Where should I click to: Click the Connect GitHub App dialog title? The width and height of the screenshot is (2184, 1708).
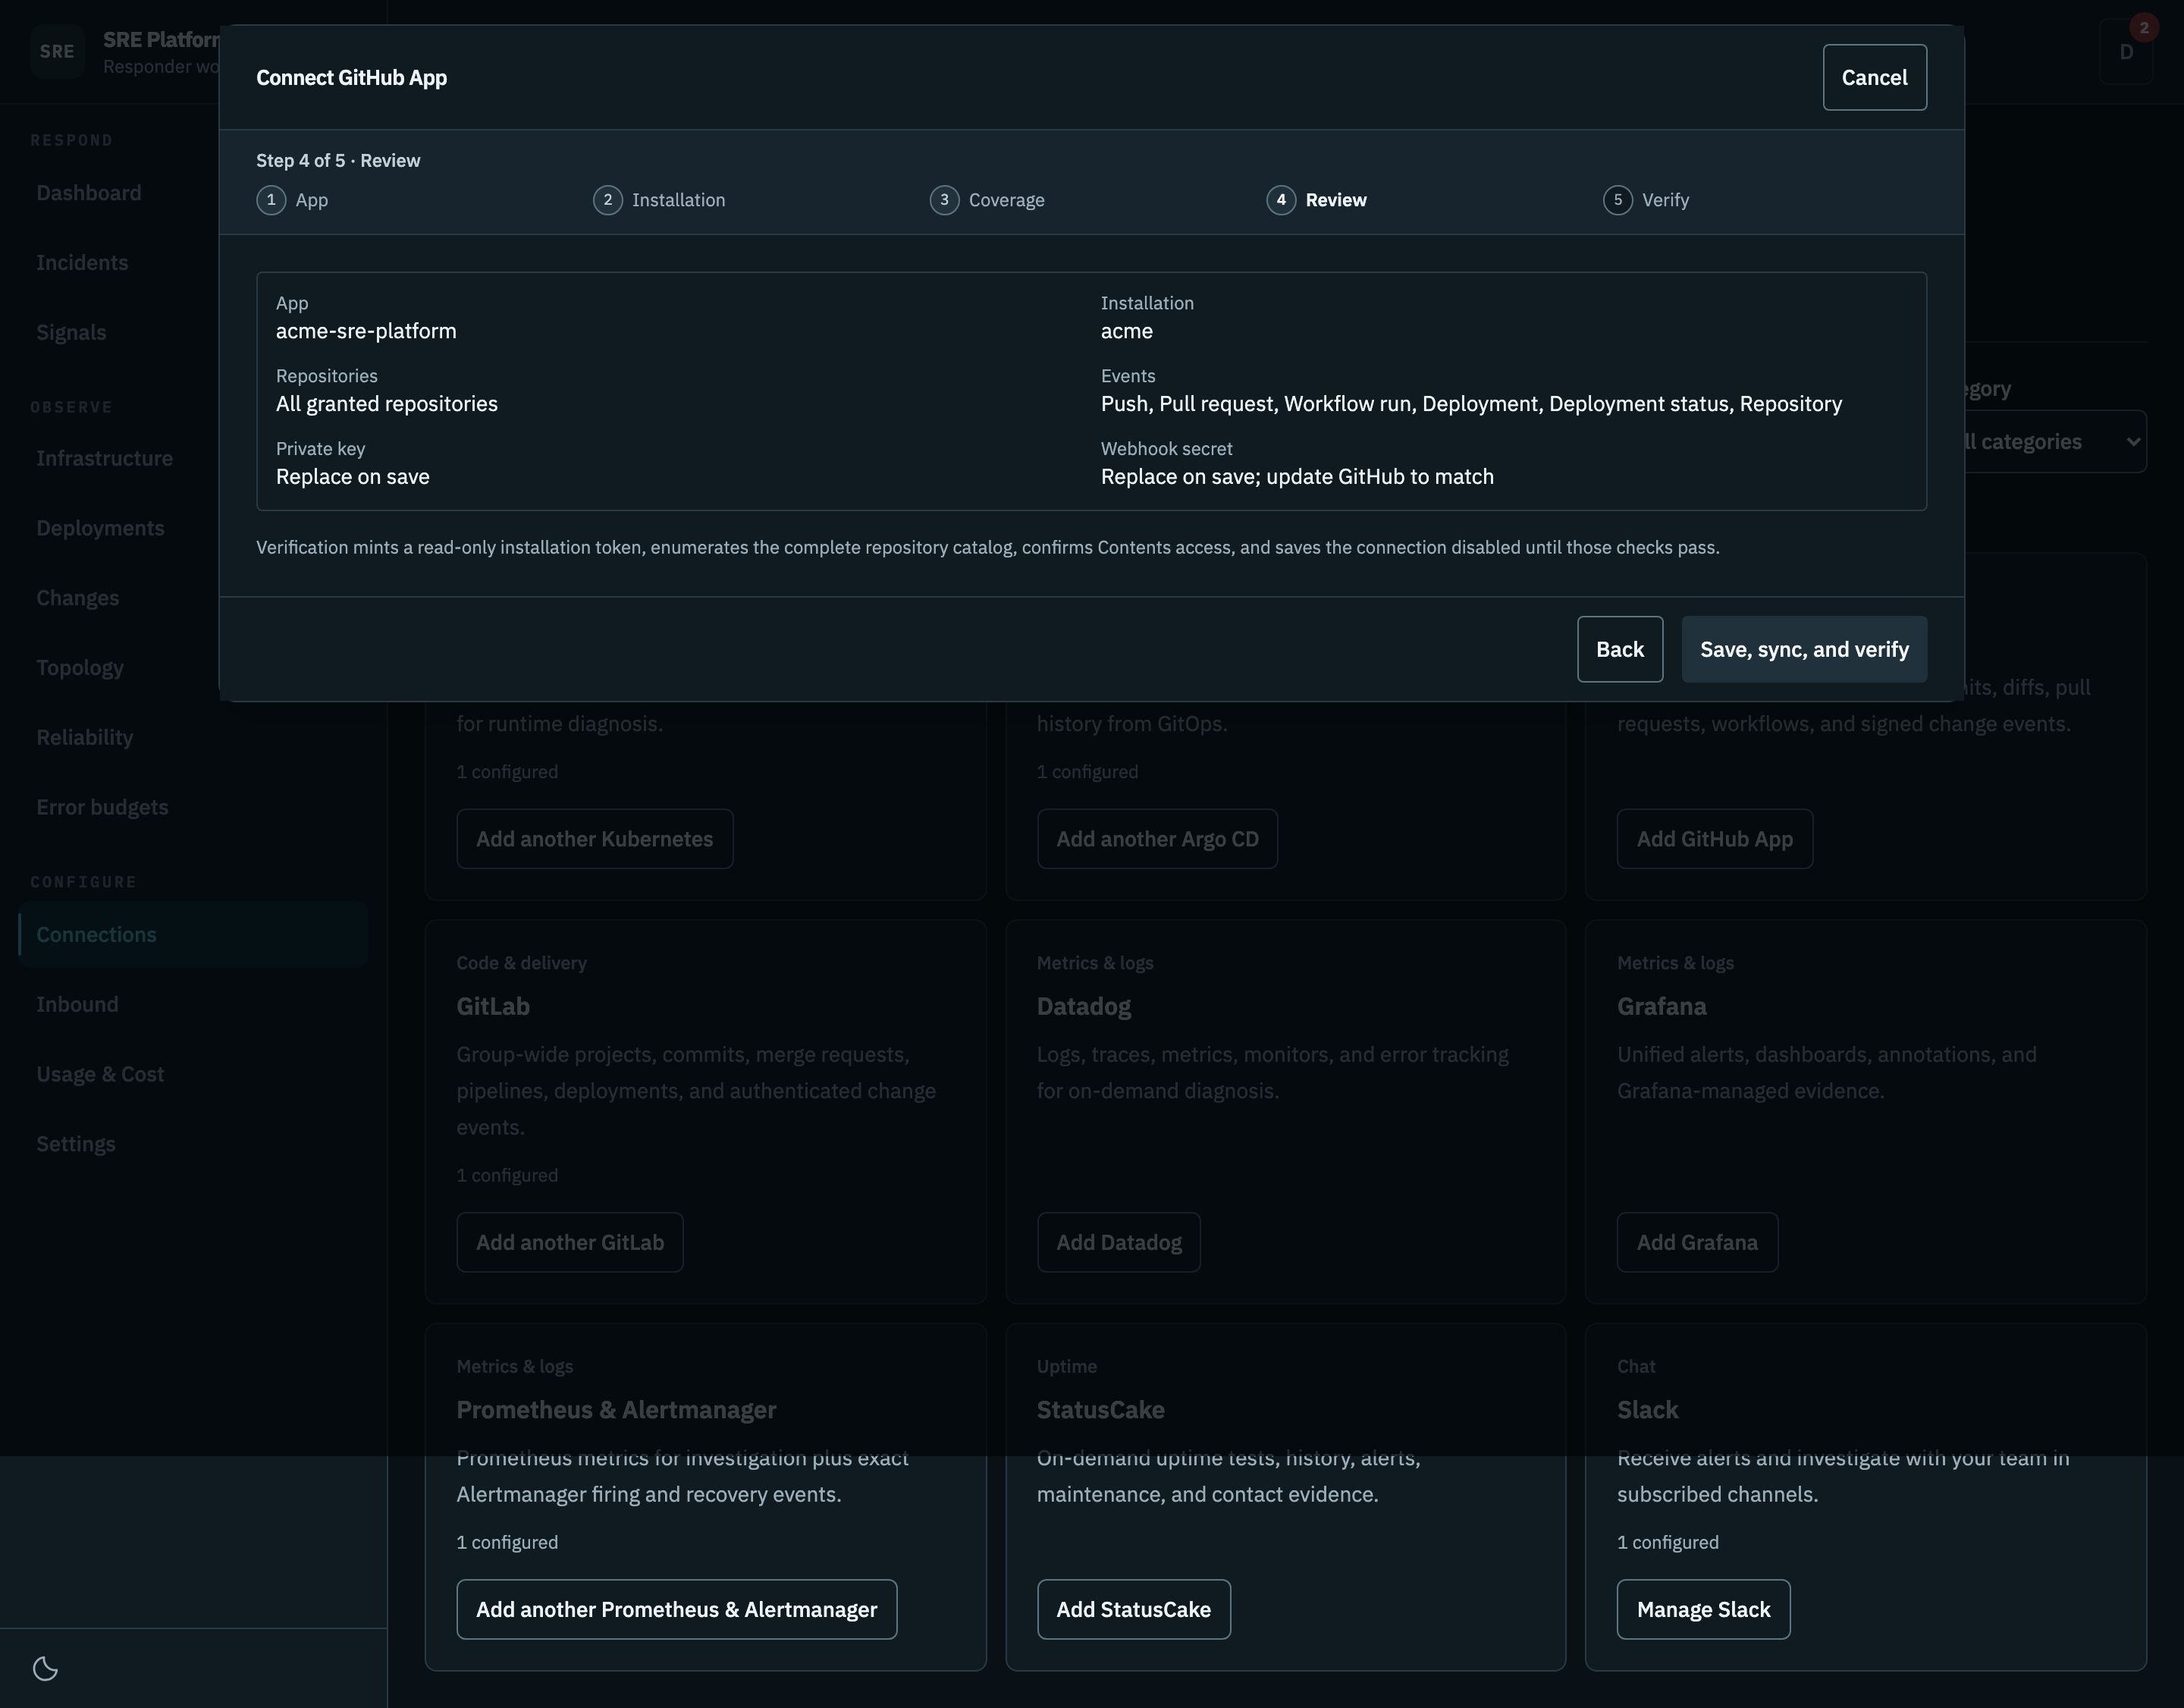coord(351,77)
